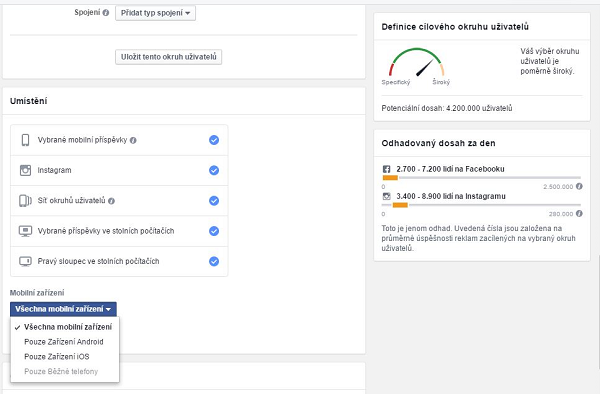Click info icon next to 2.500.000
The height and width of the screenshot is (394, 600).
pos(579,186)
